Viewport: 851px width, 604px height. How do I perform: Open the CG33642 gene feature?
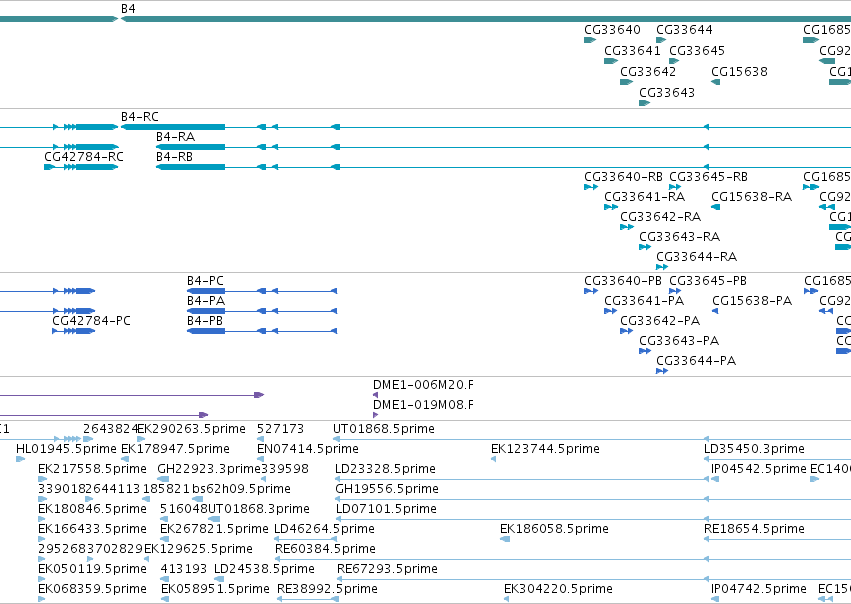coord(626,82)
